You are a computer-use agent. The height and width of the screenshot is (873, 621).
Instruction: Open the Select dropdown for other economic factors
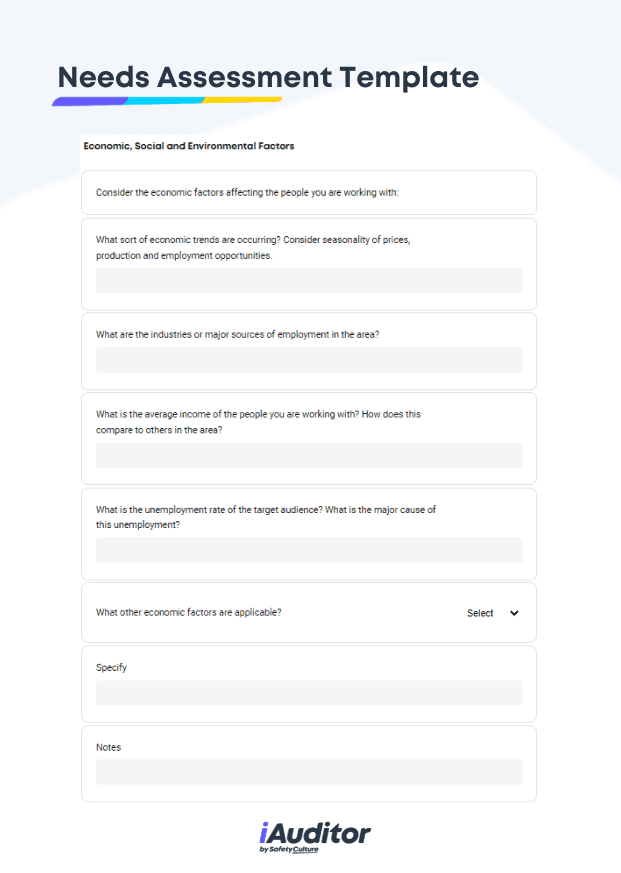coord(492,613)
